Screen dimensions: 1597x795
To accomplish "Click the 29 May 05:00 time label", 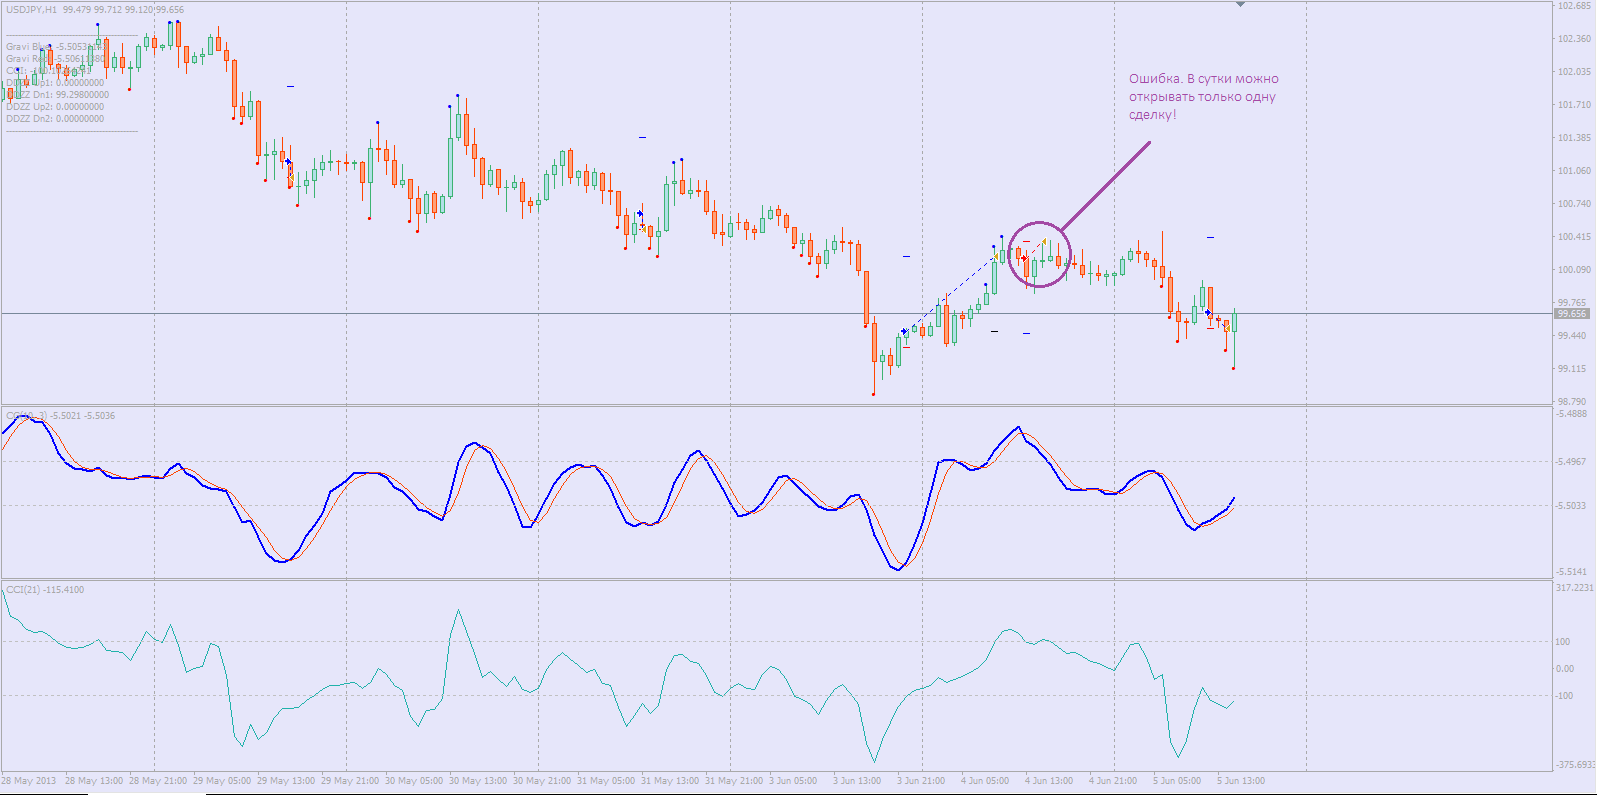I will pyautogui.click(x=222, y=781).
